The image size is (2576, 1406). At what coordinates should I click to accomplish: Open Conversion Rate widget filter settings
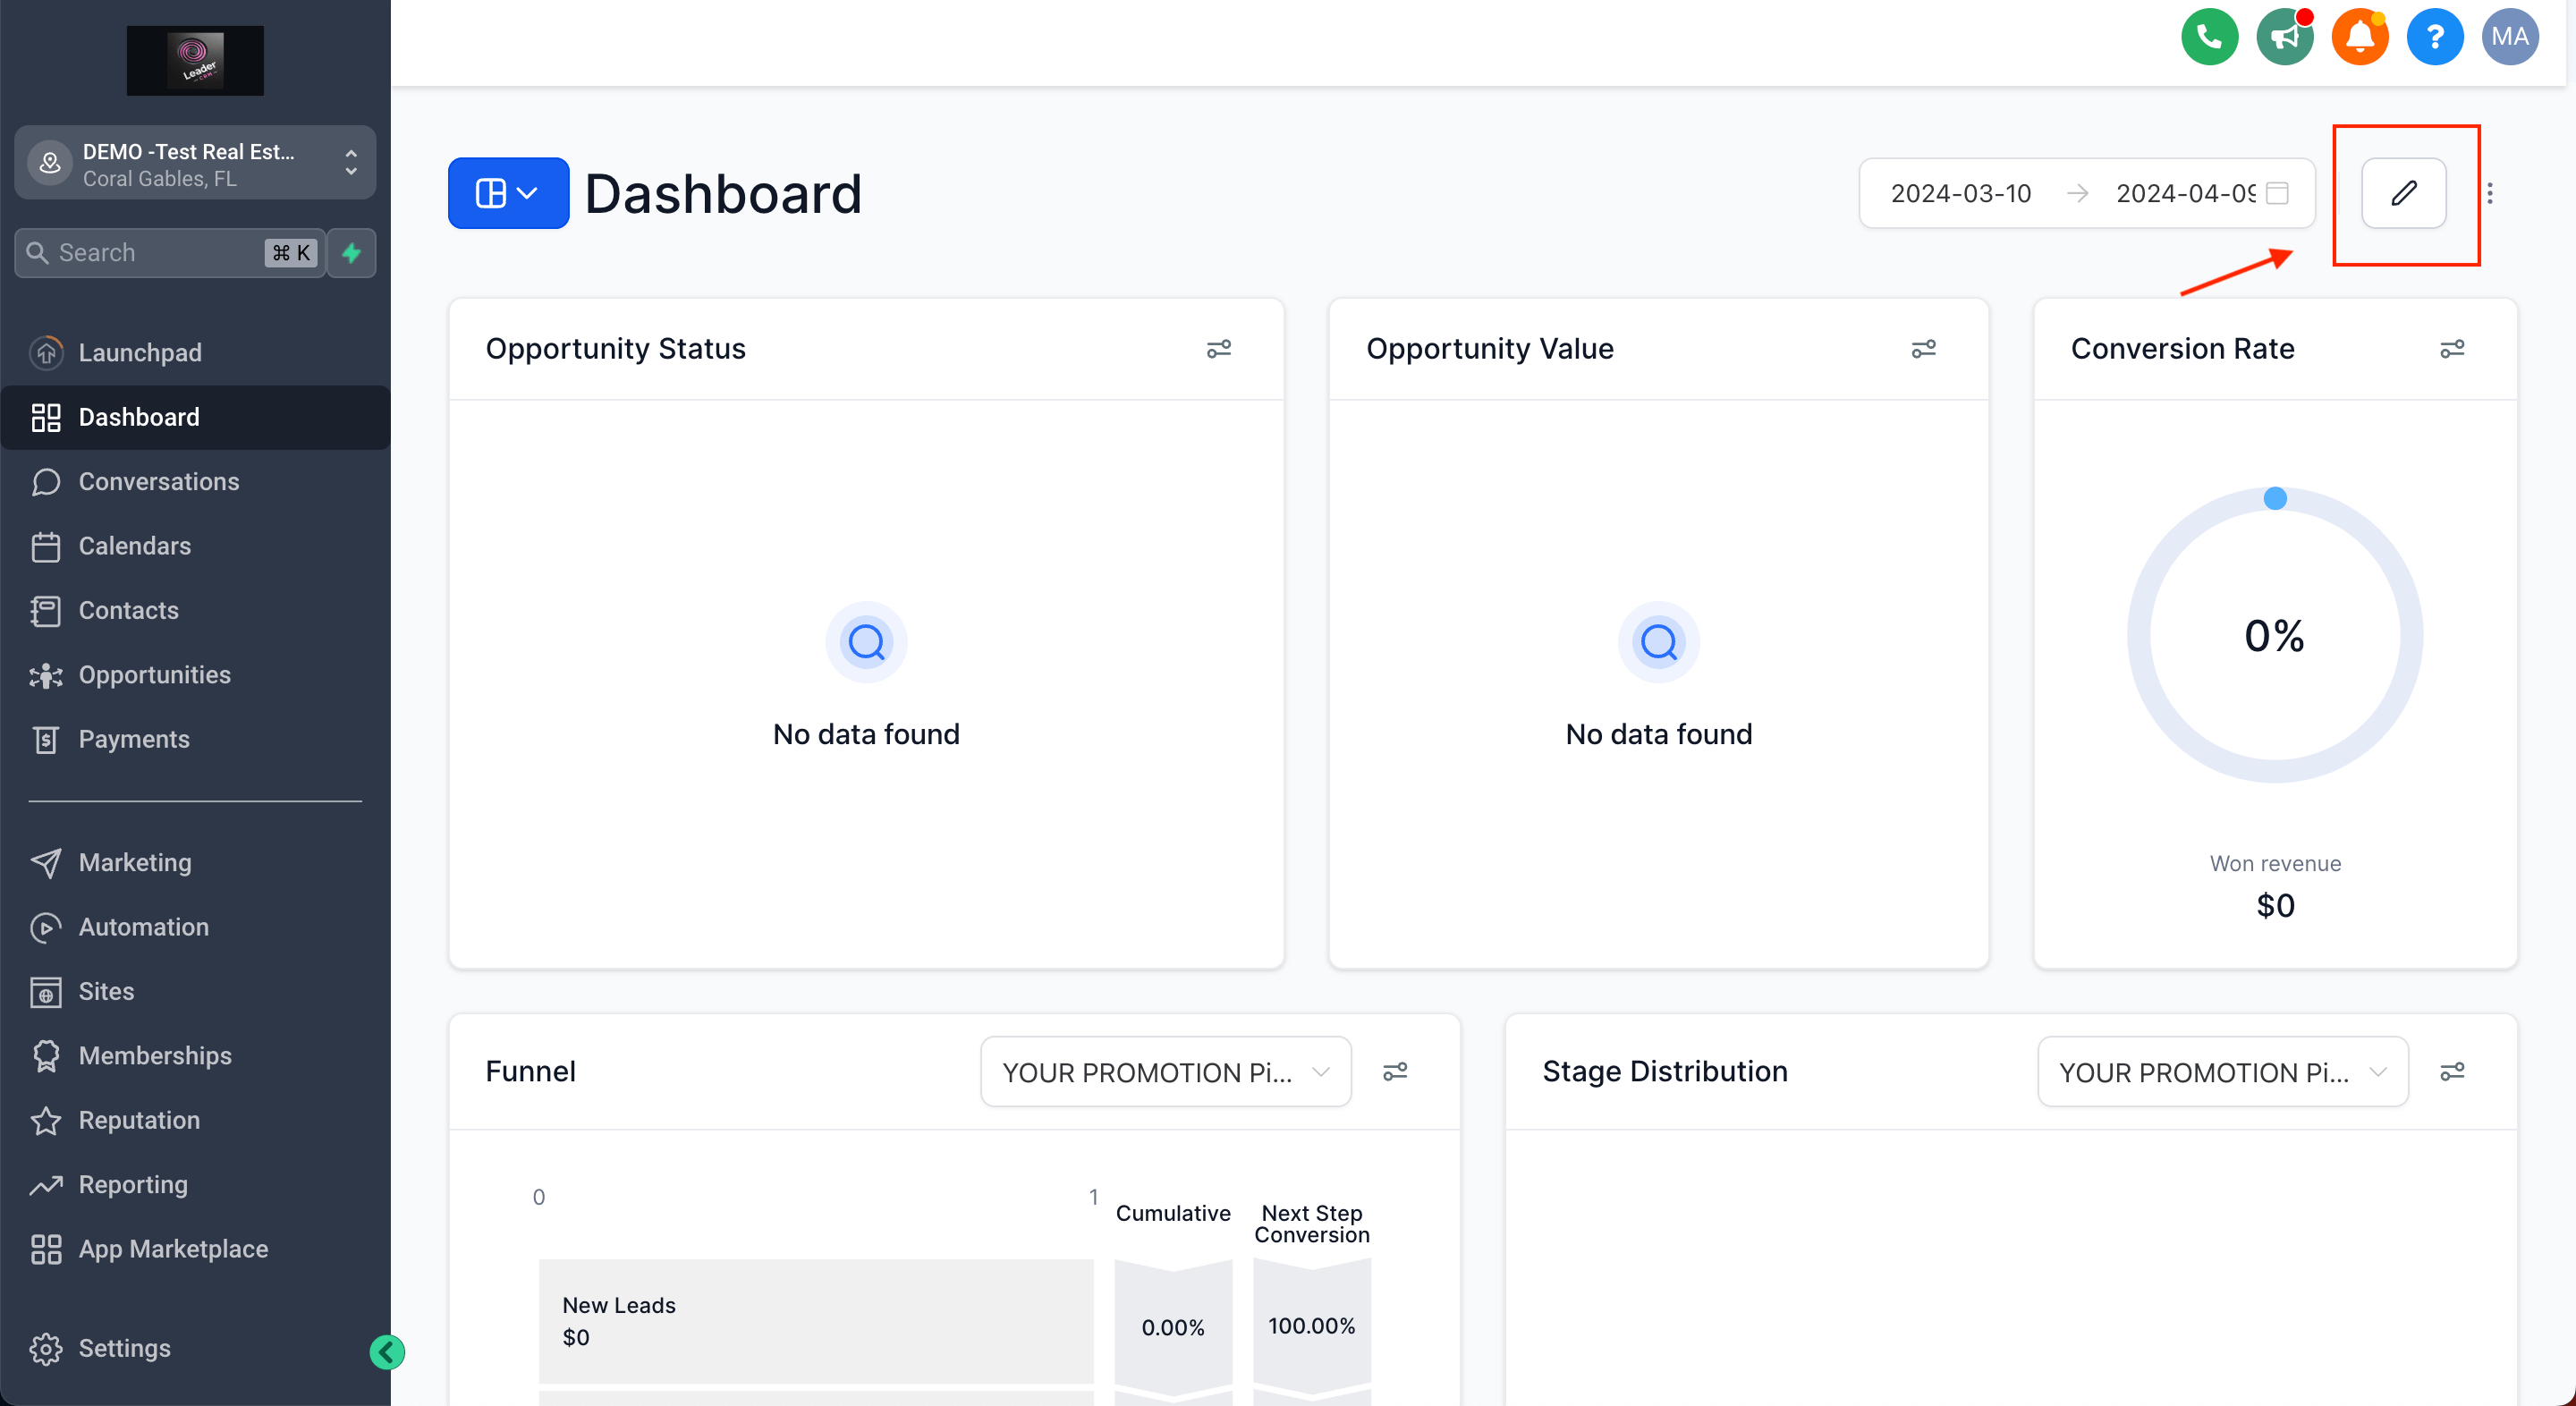(2451, 349)
